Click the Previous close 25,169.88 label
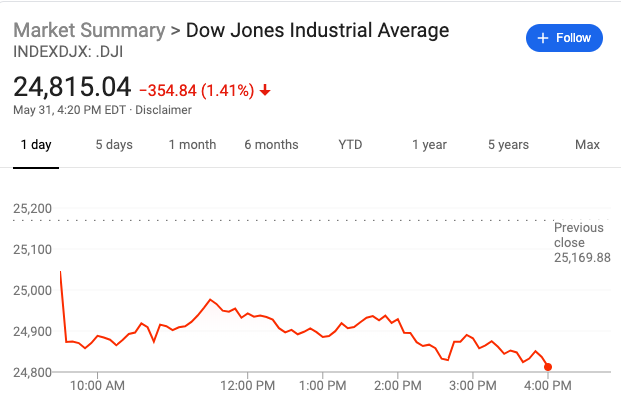 click(x=582, y=243)
